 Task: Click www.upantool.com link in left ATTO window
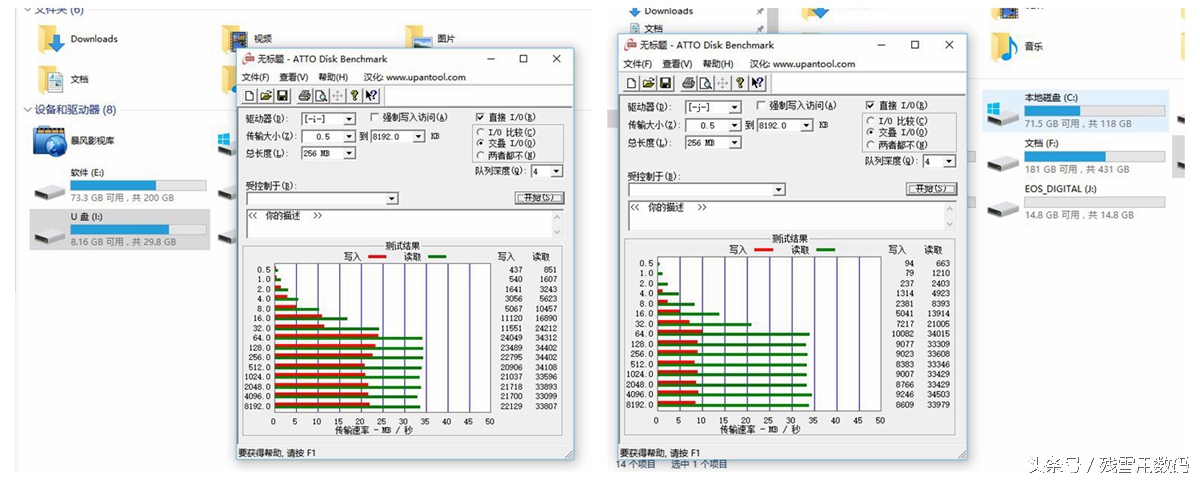427,77
